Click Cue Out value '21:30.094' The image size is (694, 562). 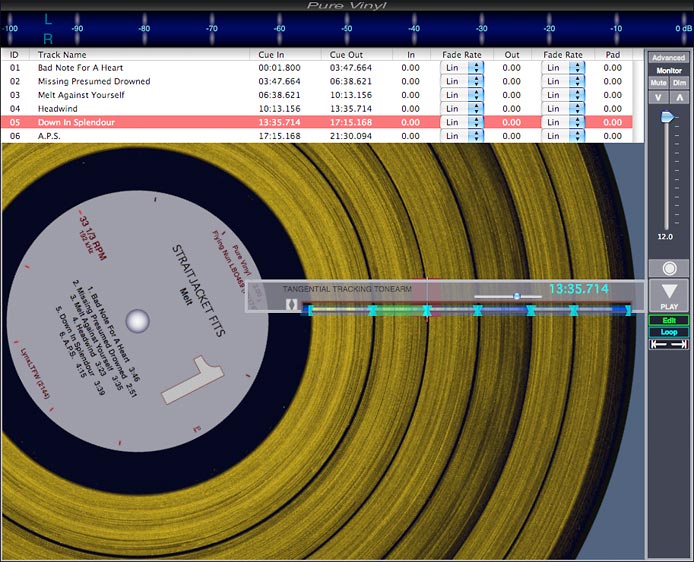coord(351,136)
